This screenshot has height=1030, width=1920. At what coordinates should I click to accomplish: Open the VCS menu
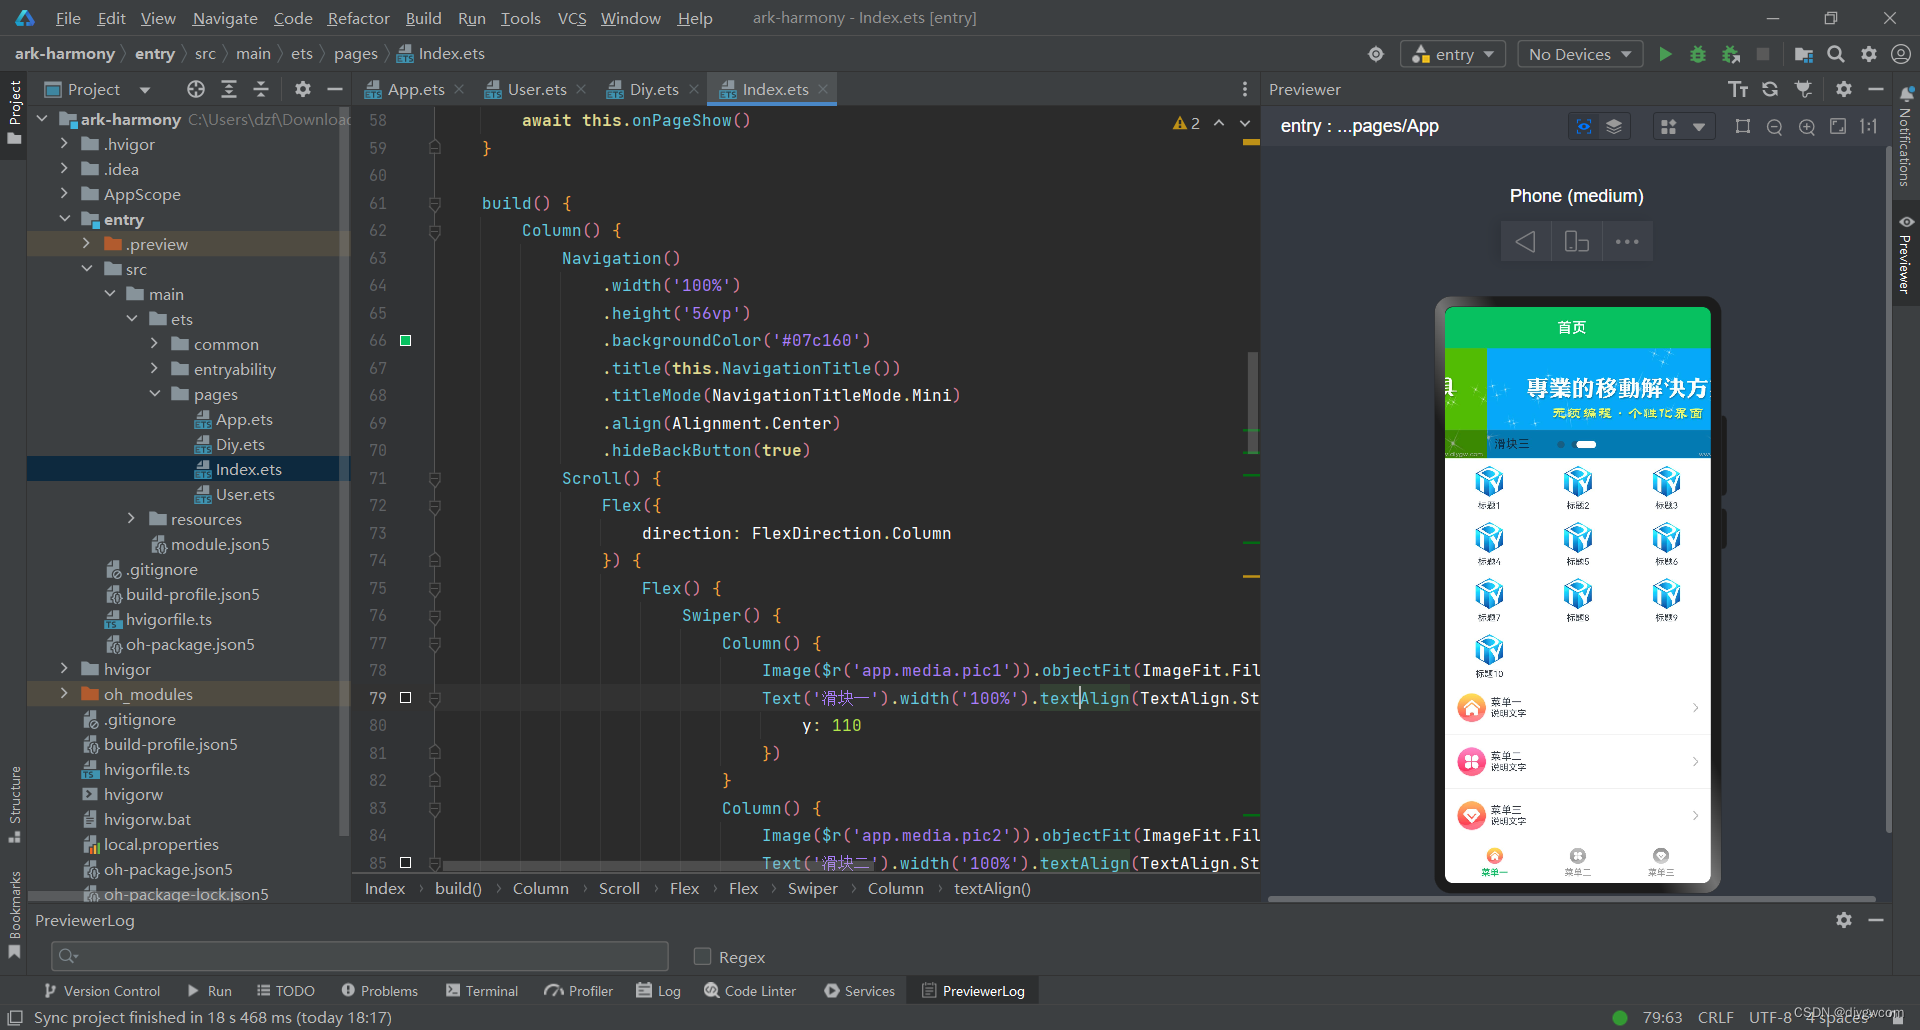(572, 18)
